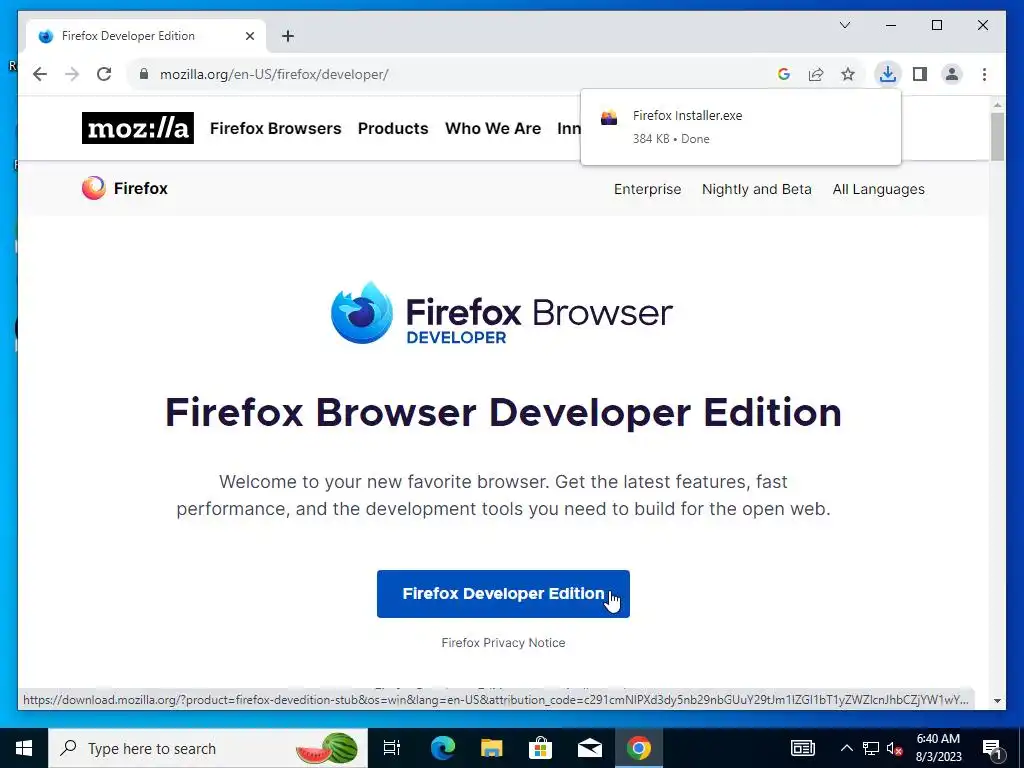
Task: Go back using browser back arrow
Action: click(40, 74)
